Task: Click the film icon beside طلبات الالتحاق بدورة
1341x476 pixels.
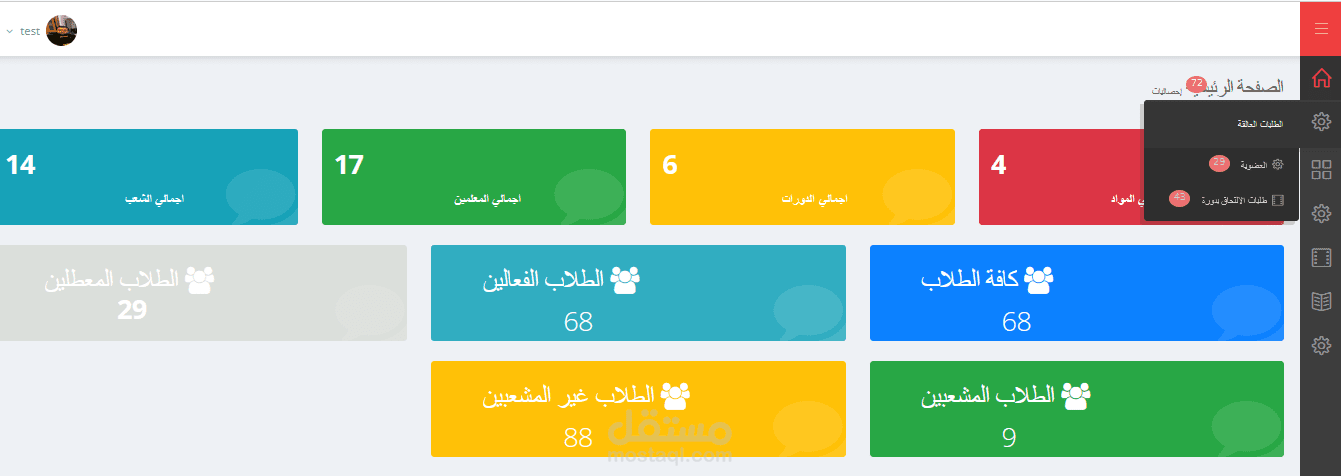Action: tap(1277, 200)
